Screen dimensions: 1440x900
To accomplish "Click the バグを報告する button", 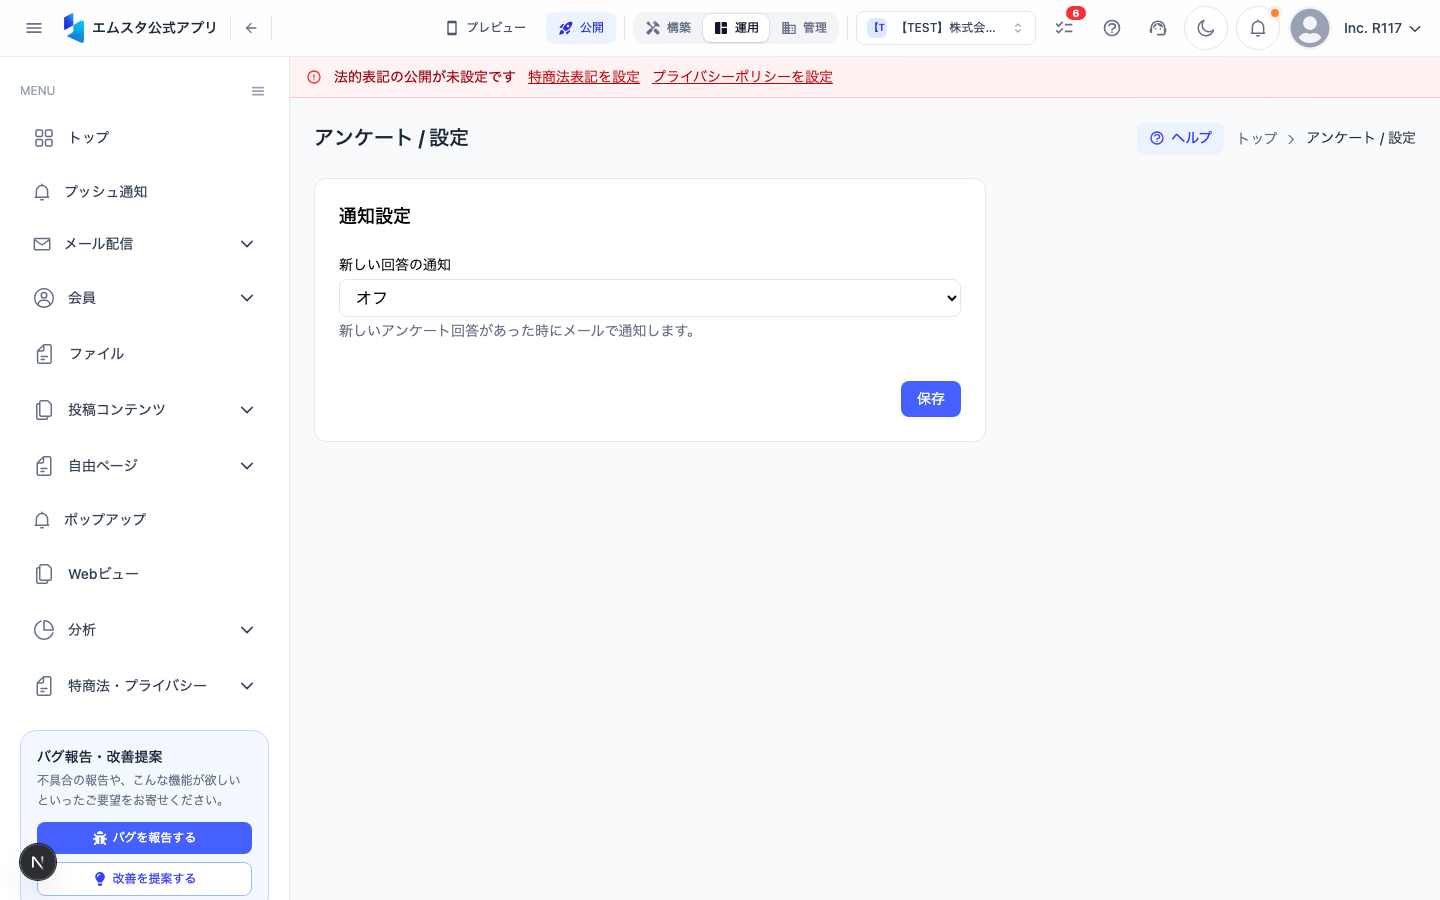I will pos(144,838).
